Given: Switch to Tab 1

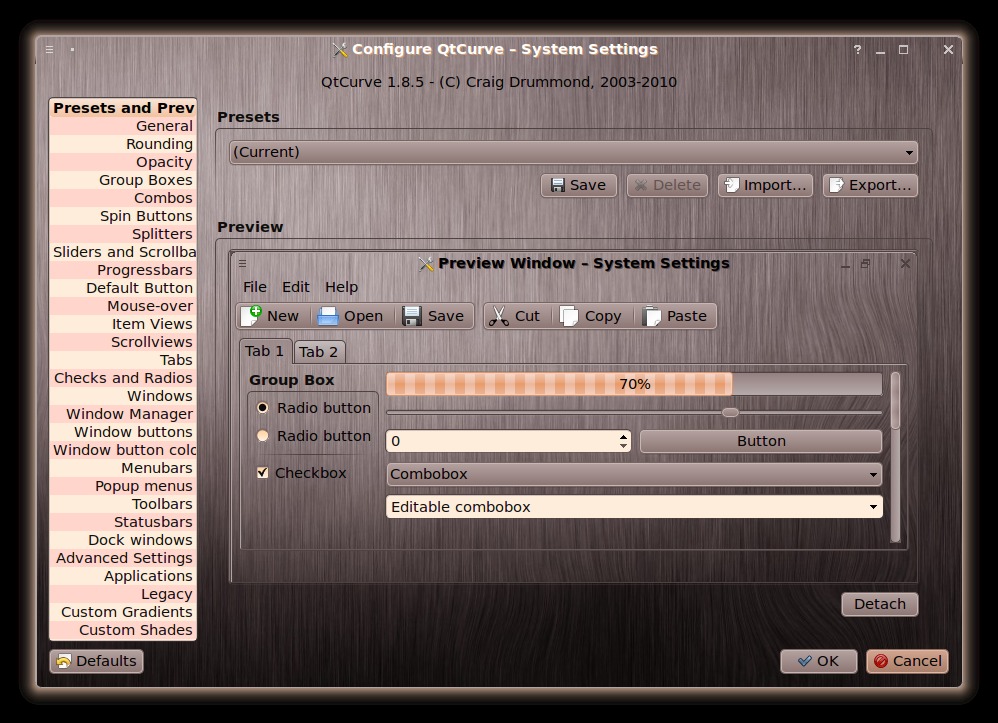Looking at the screenshot, I should point(265,351).
